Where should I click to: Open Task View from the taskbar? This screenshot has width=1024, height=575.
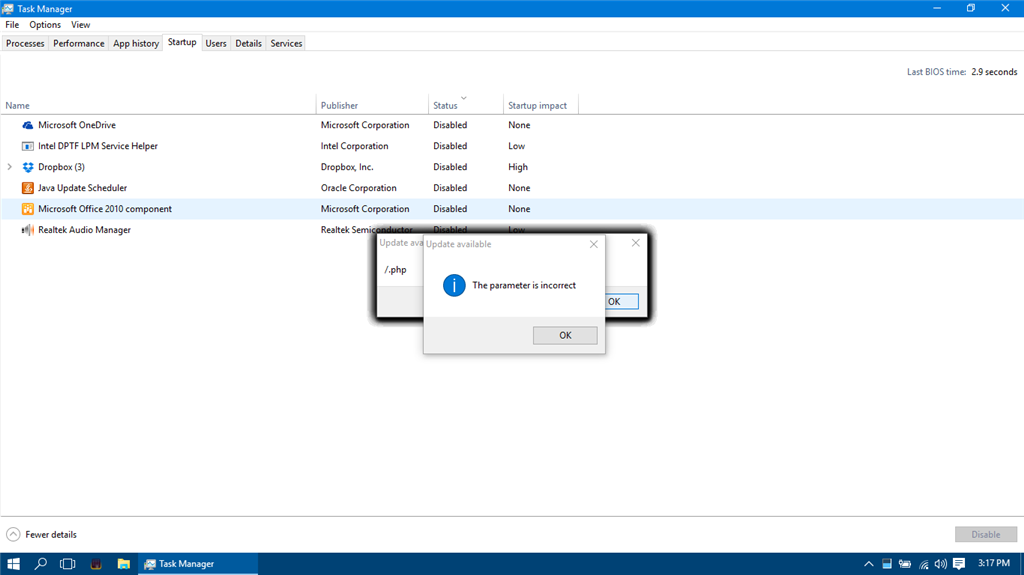pyautogui.click(x=67, y=563)
